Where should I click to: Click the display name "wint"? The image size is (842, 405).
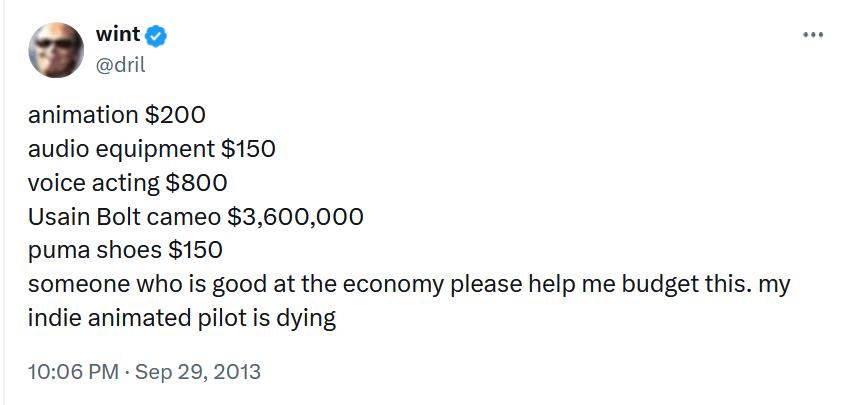[117, 36]
